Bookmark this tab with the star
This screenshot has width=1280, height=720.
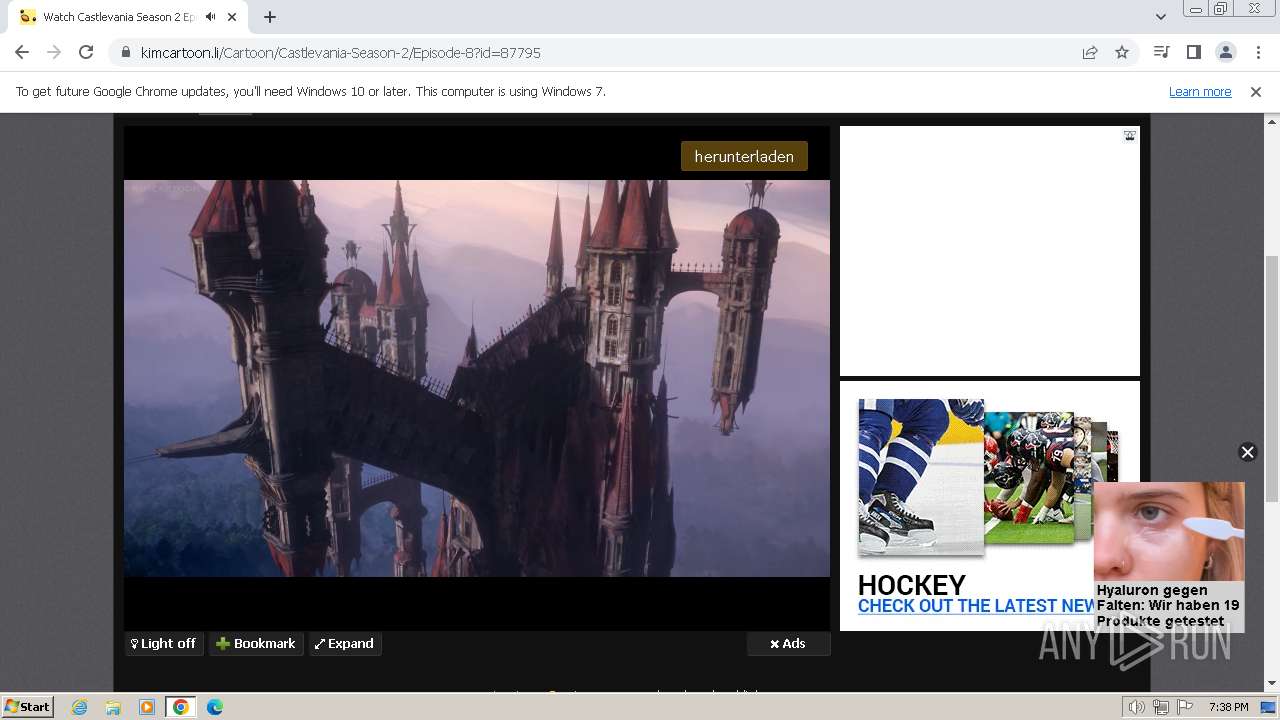point(1122,52)
